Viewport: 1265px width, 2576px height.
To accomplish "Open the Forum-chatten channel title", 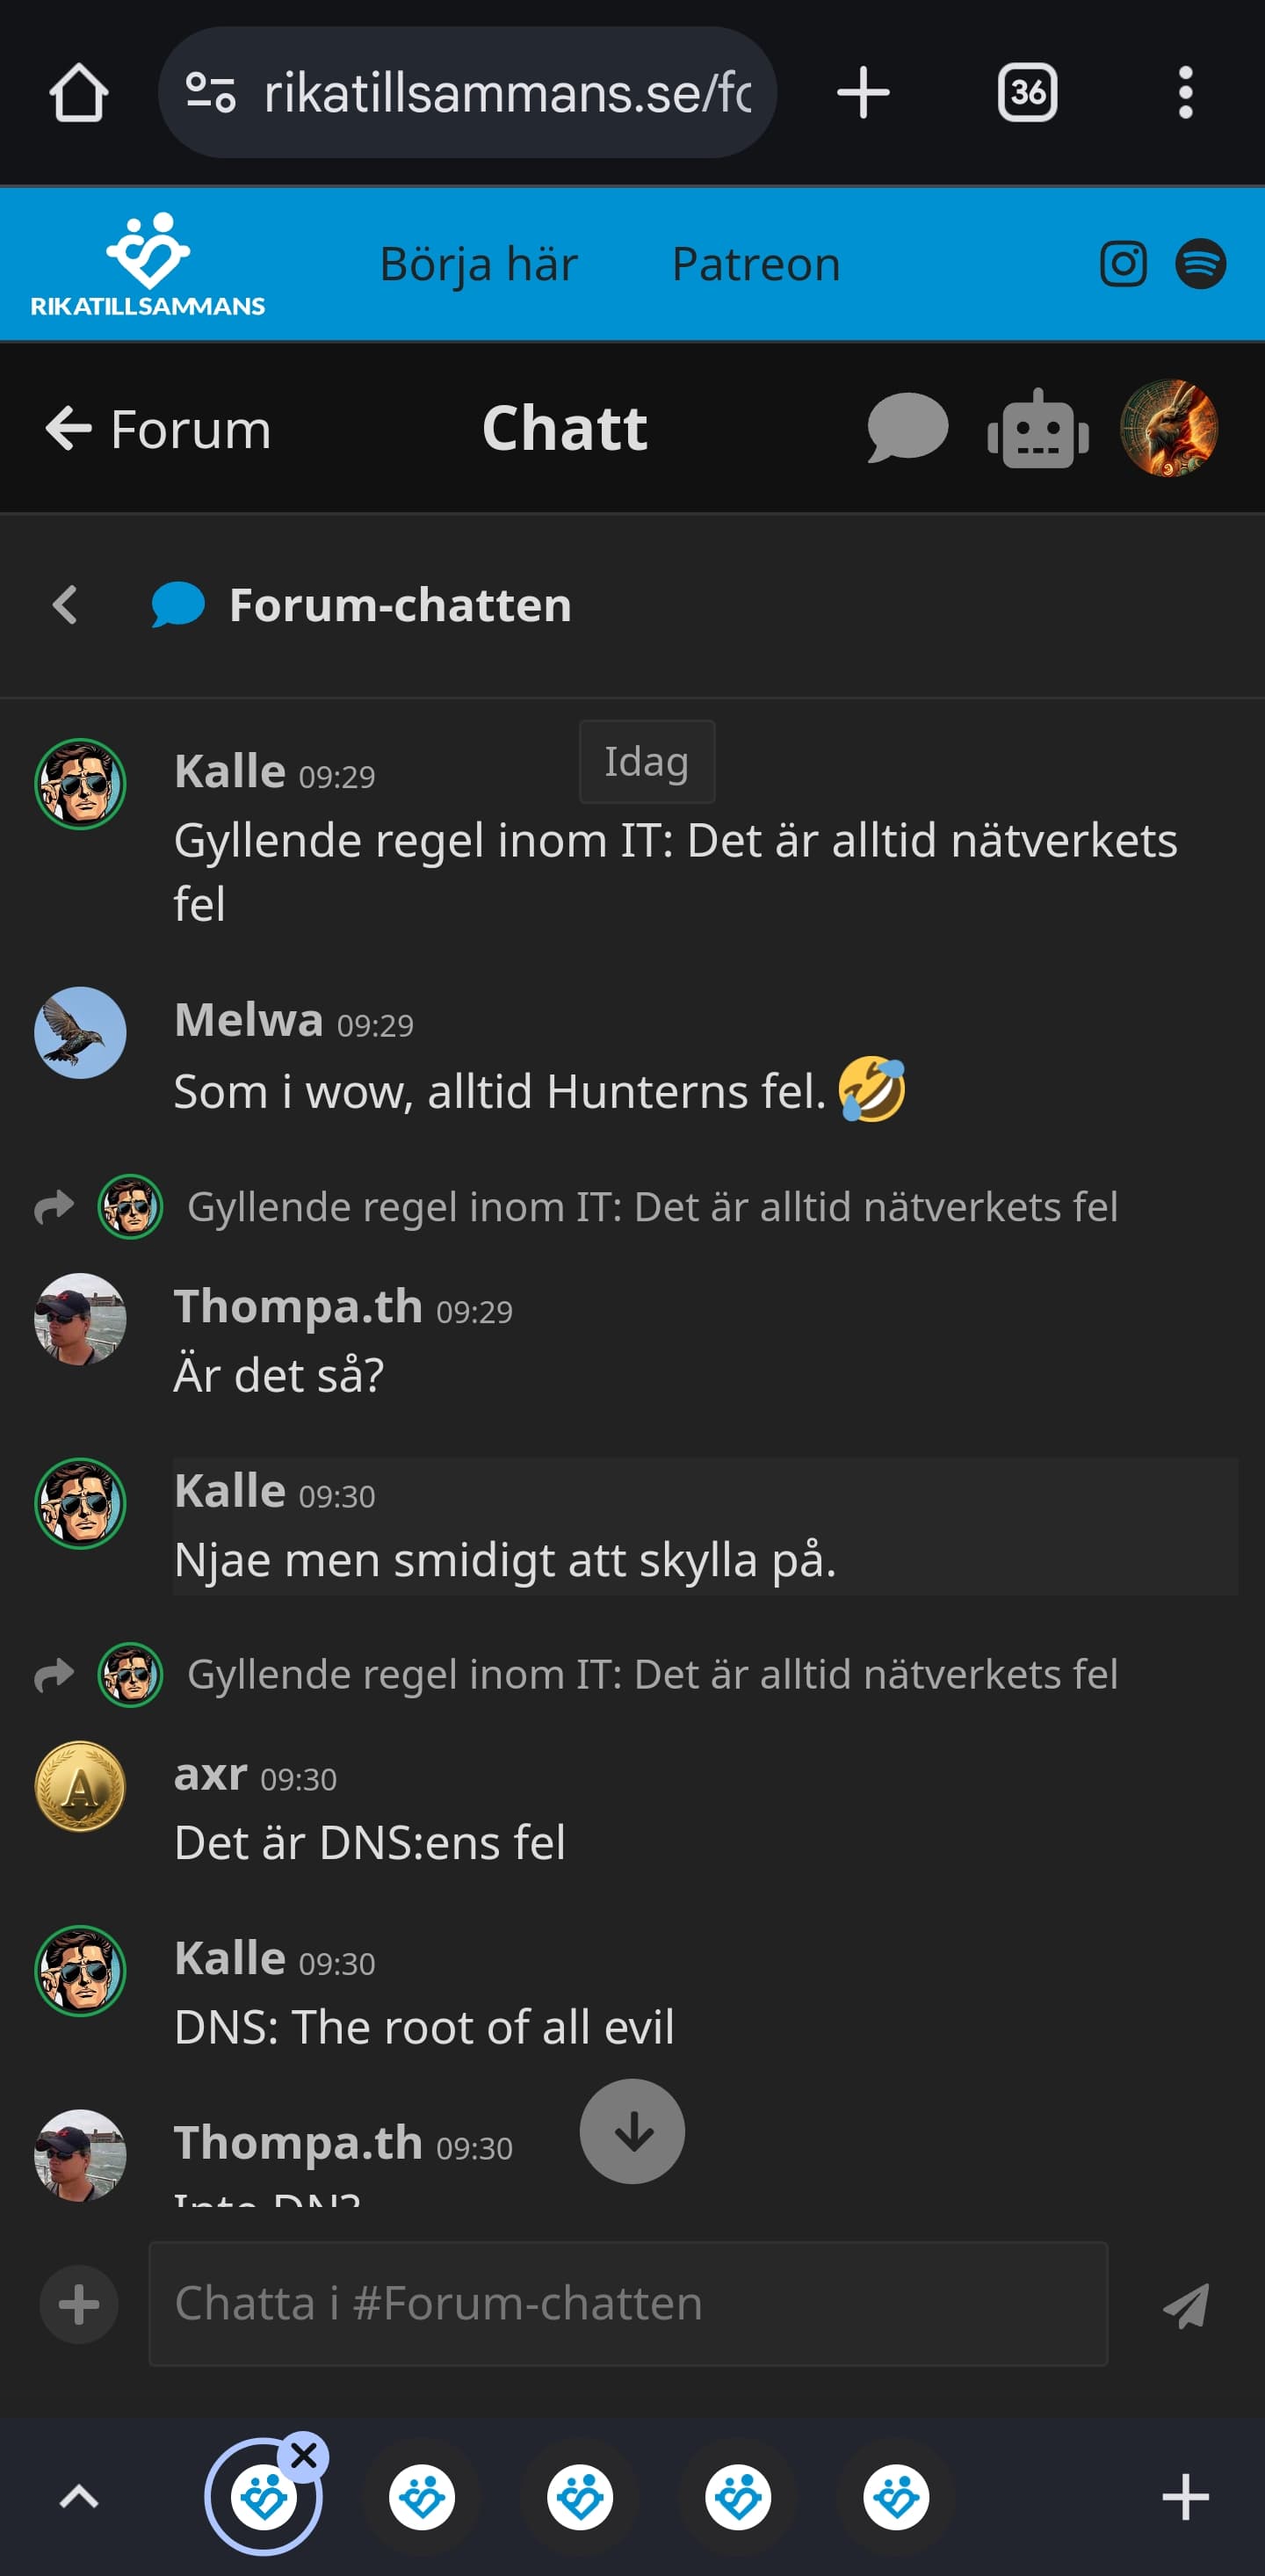I will (x=399, y=605).
